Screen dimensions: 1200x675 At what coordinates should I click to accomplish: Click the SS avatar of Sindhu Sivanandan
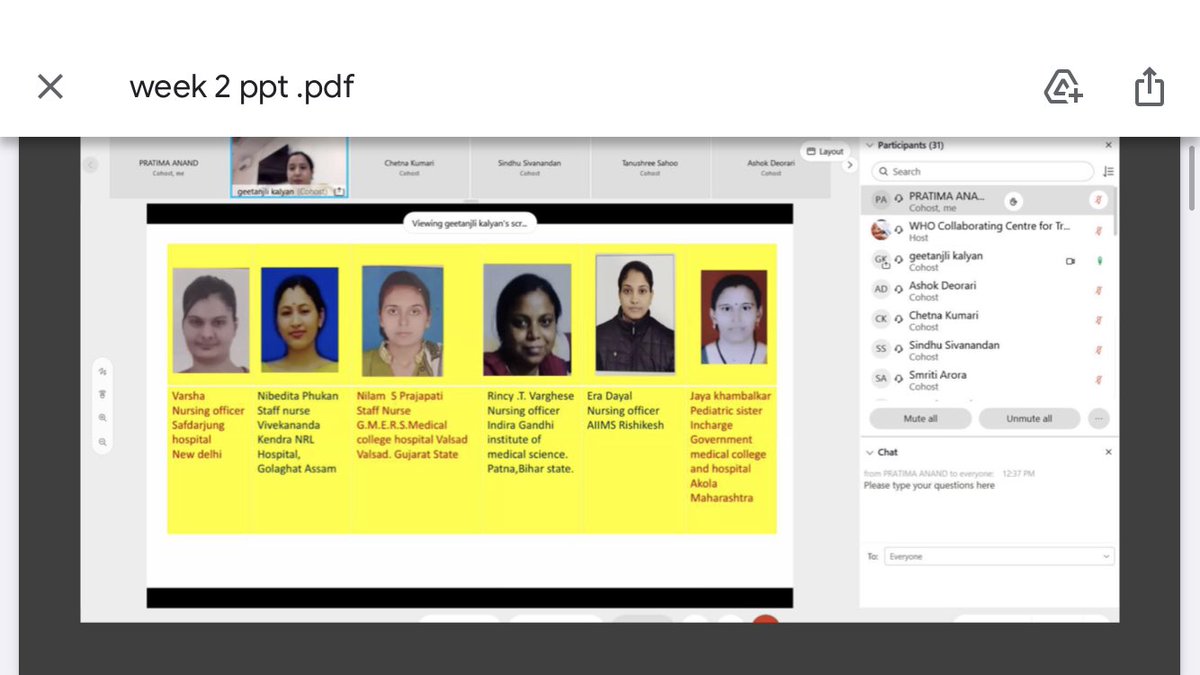[x=880, y=349]
